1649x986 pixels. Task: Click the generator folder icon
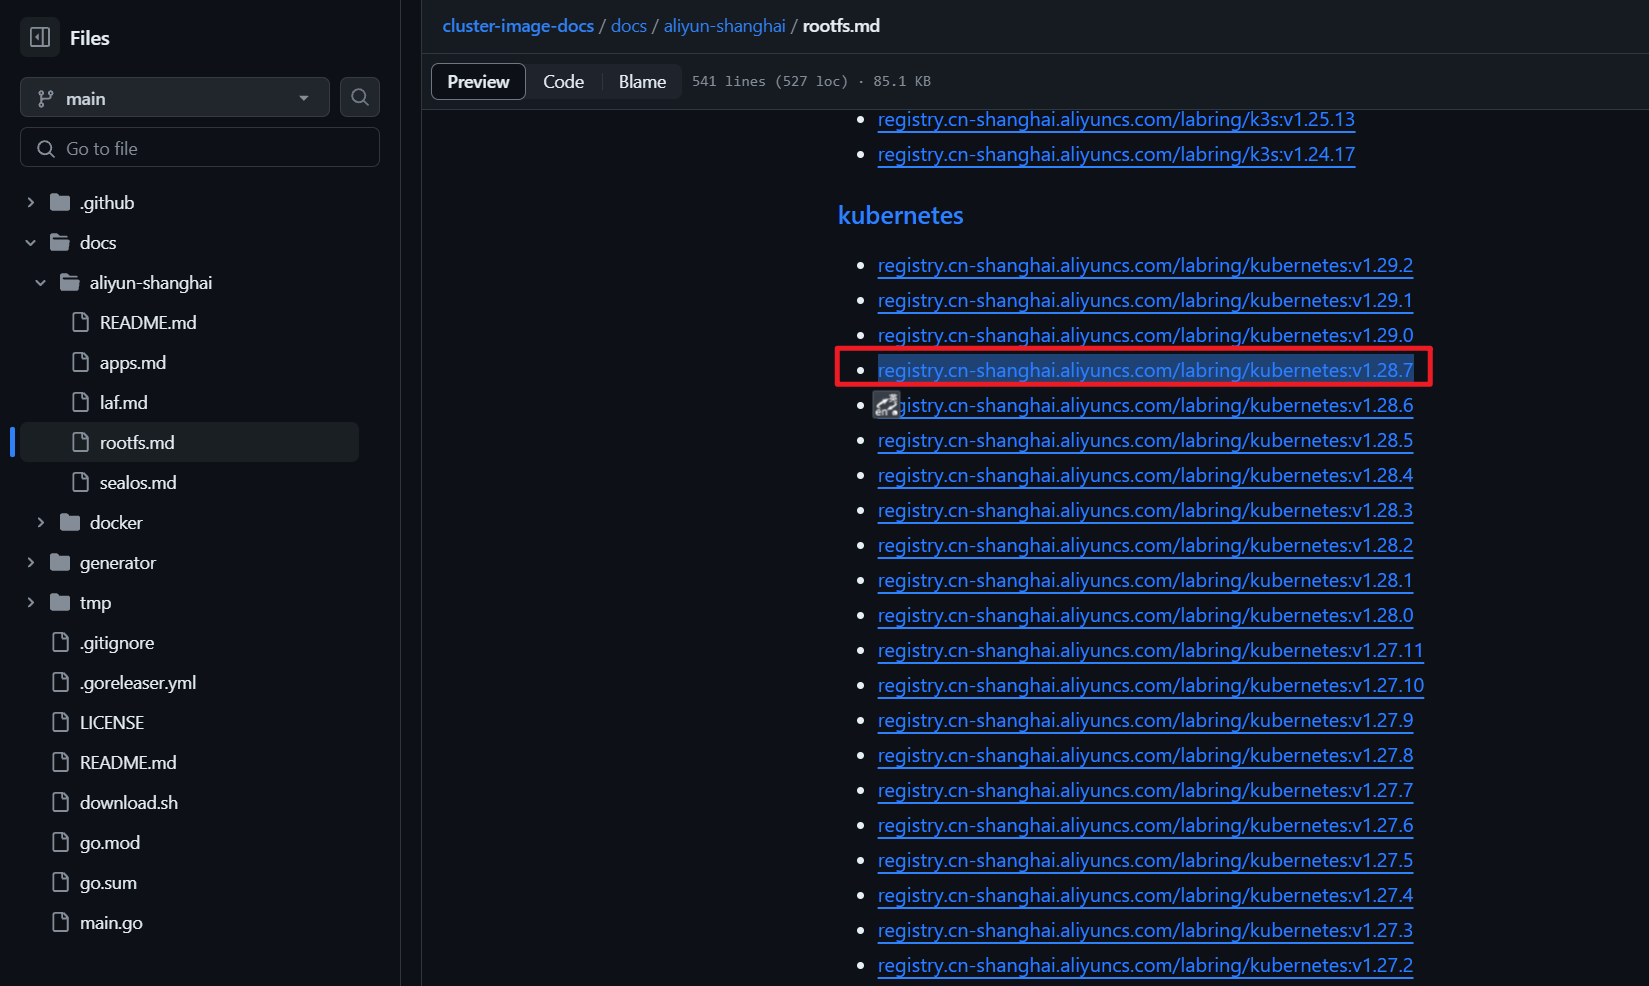tap(60, 563)
